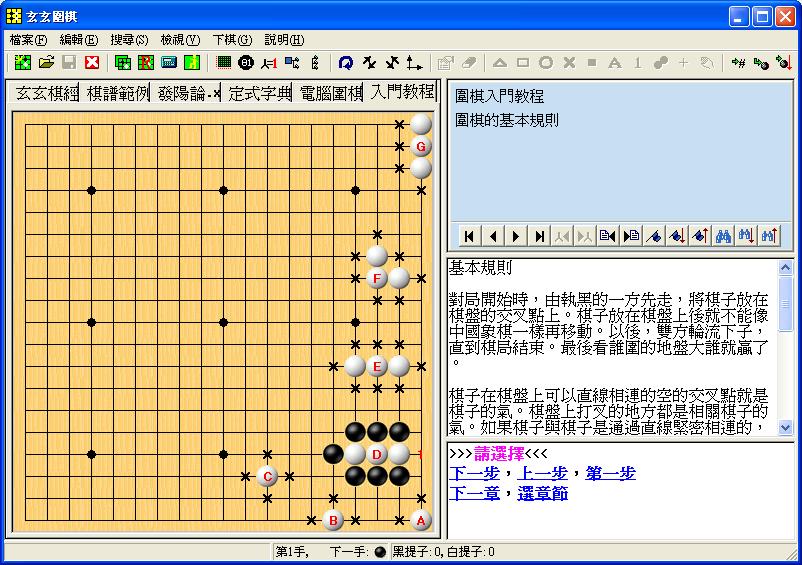
Task: Click the green arrow with hash symbol icon
Action: click(738, 62)
